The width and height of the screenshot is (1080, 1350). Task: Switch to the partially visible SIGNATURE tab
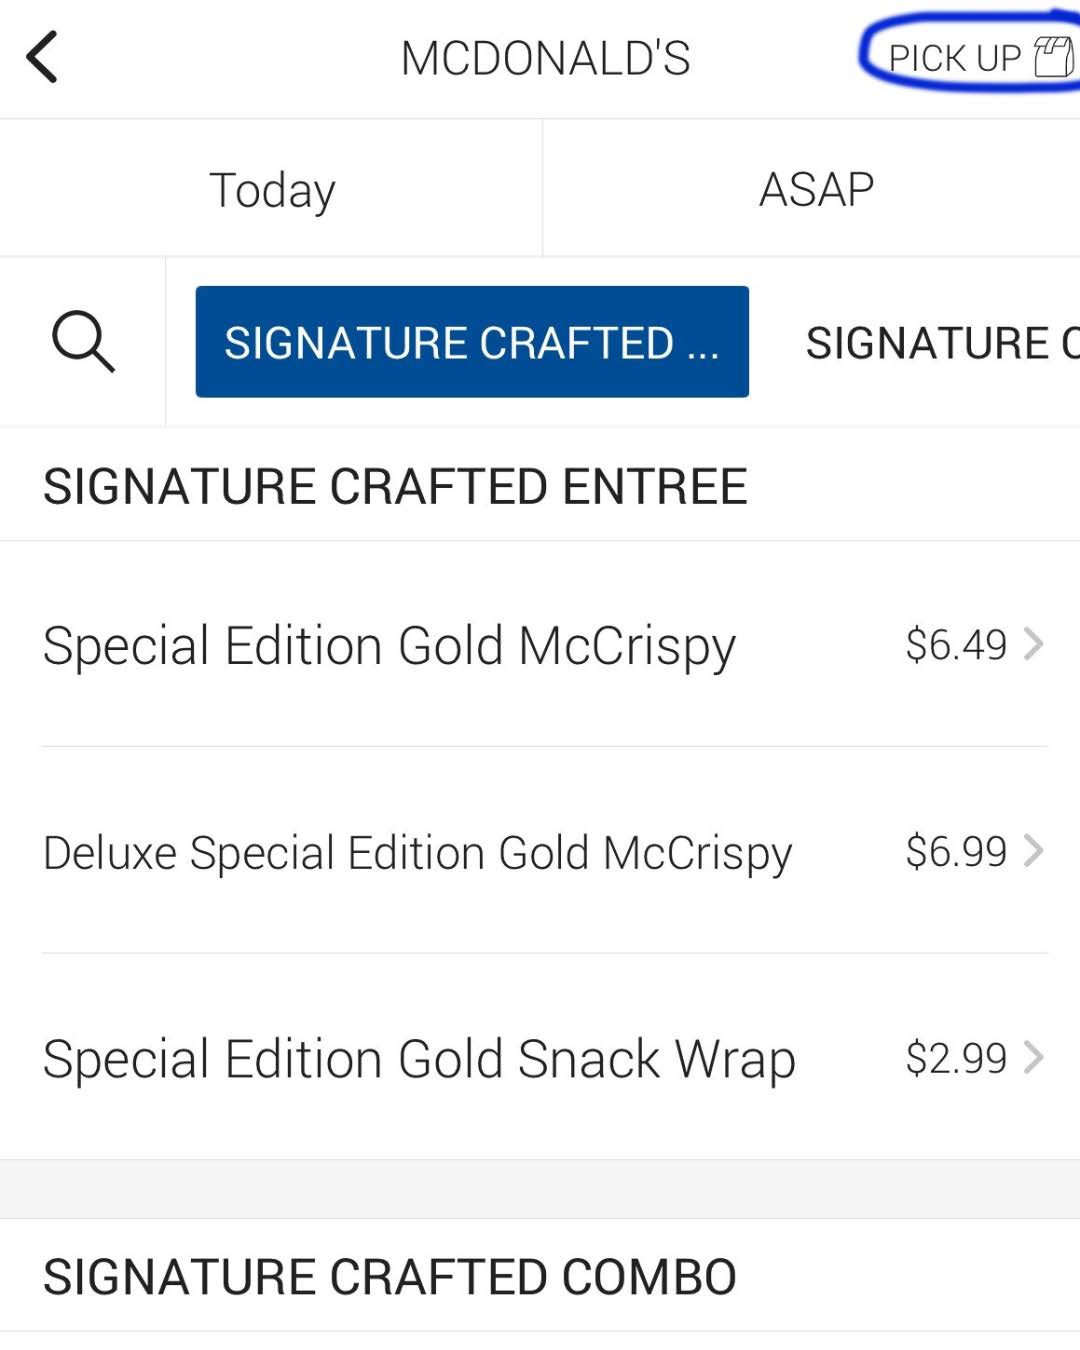pyautogui.click(x=942, y=343)
